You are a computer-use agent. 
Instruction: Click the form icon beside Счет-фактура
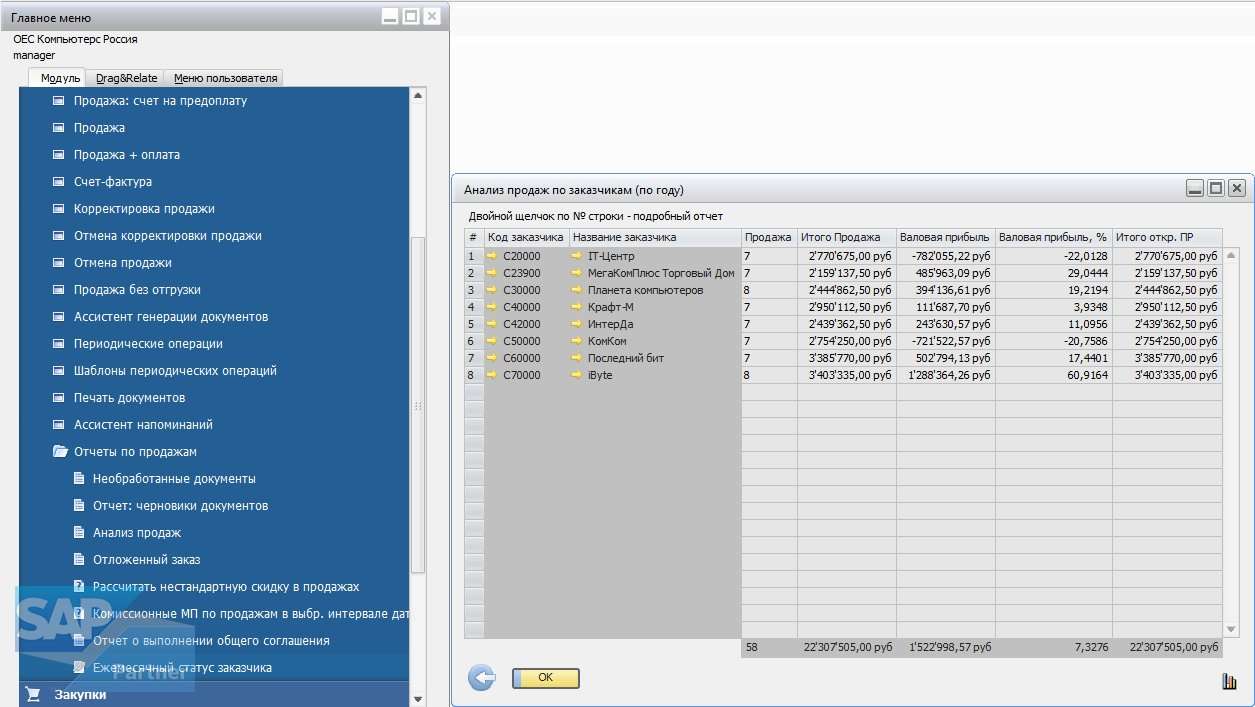click(x=59, y=182)
